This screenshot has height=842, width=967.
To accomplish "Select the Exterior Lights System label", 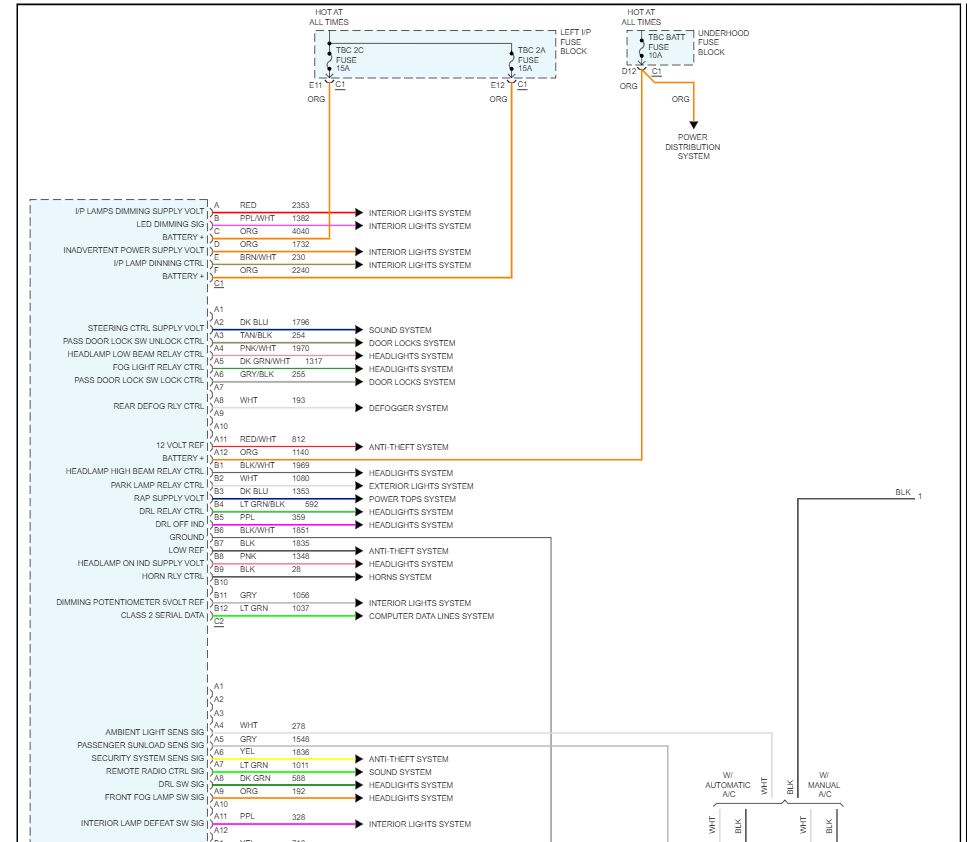I will (x=421, y=486).
